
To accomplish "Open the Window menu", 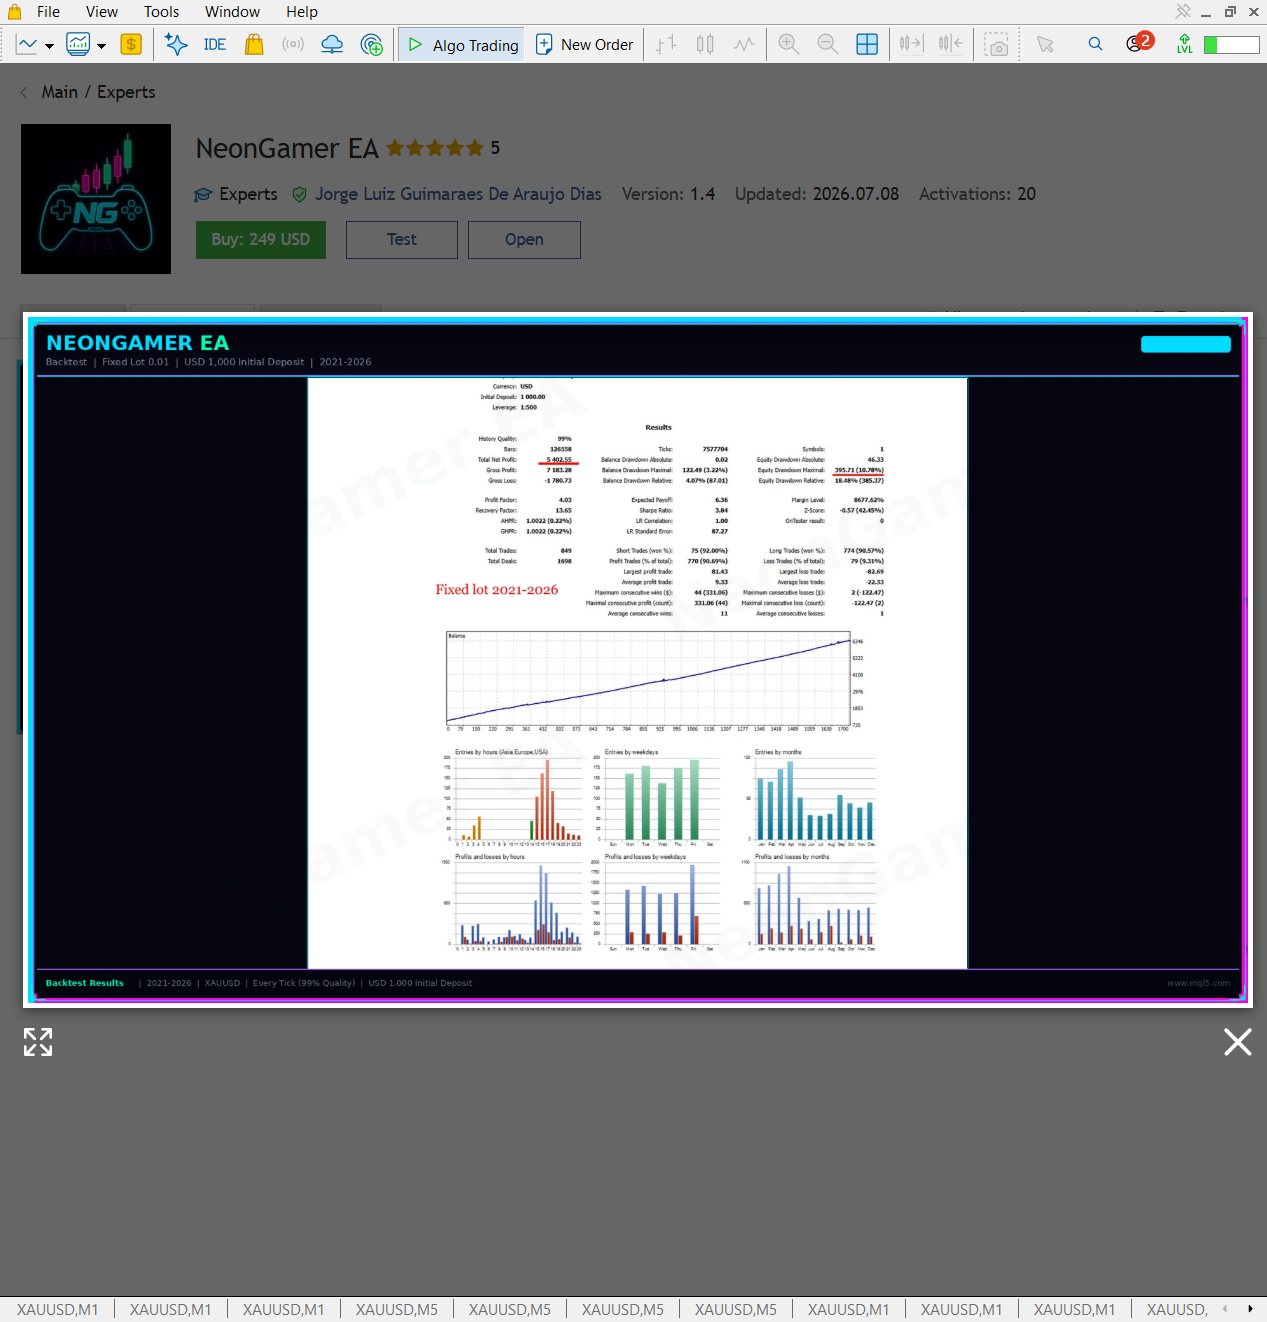I will 232,12.
